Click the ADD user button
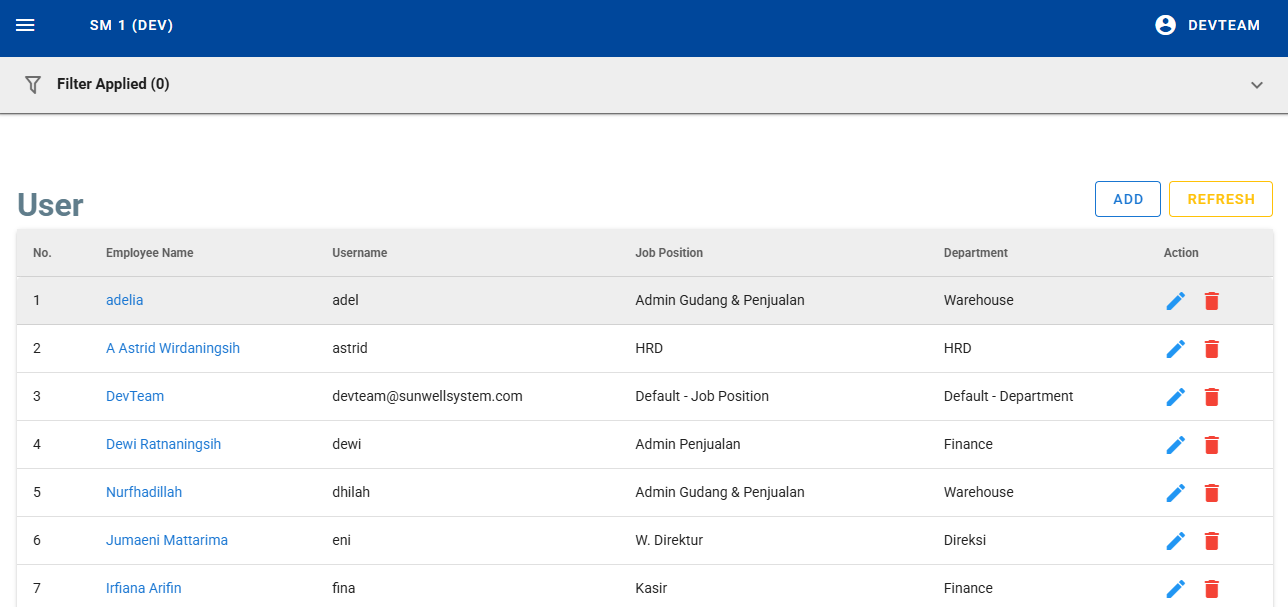Image resolution: width=1288 pixels, height=607 pixels. pos(1127,199)
